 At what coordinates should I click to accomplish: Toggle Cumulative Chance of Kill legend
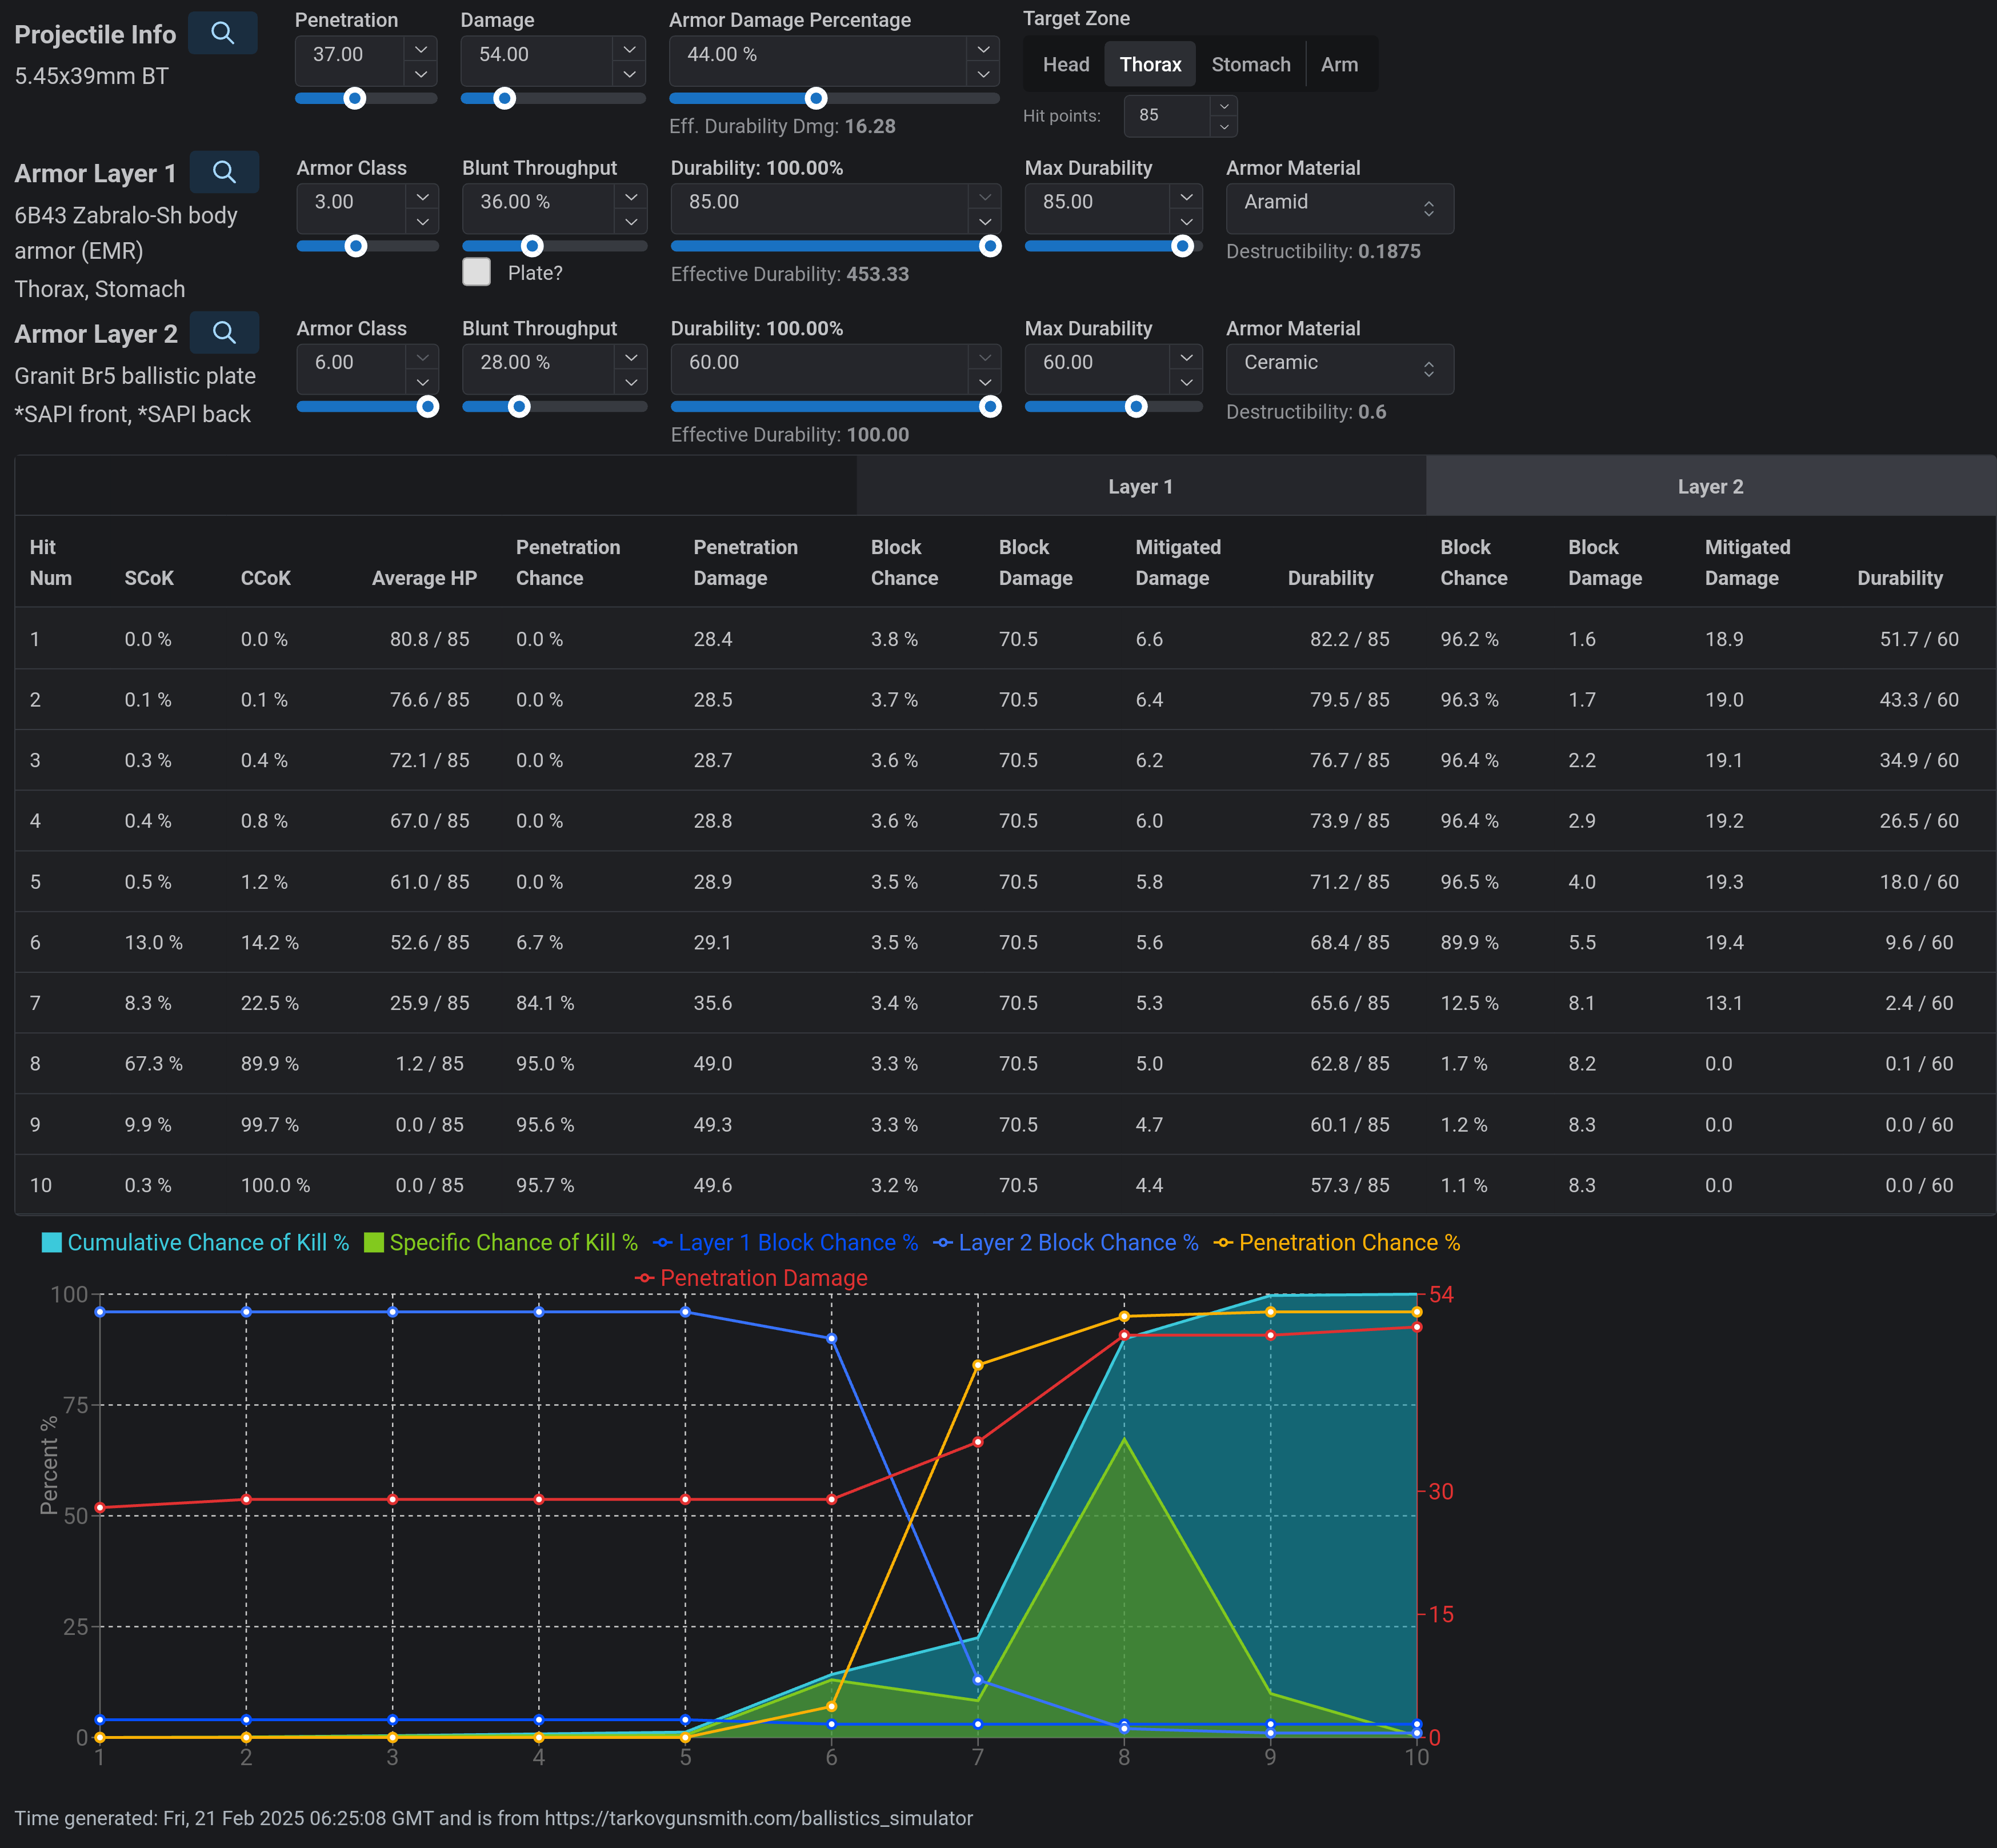[x=195, y=1242]
